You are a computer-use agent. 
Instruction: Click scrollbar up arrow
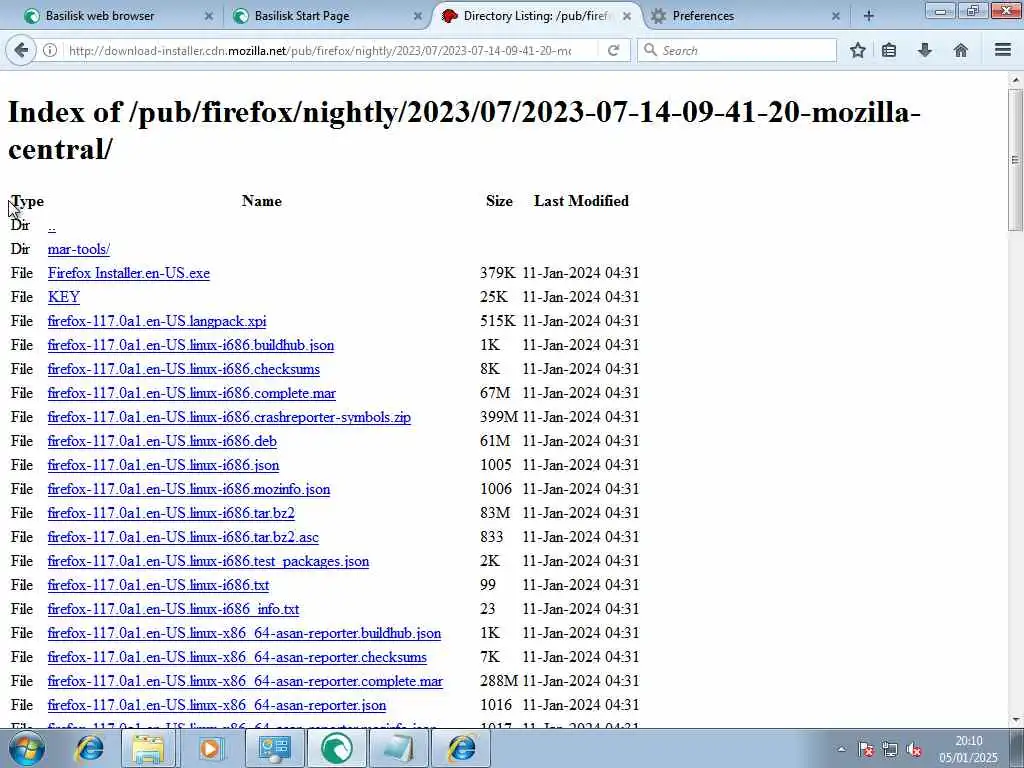tap(1015, 80)
